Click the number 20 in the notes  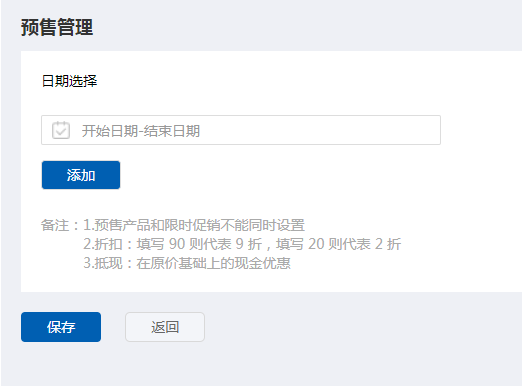[316, 244]
